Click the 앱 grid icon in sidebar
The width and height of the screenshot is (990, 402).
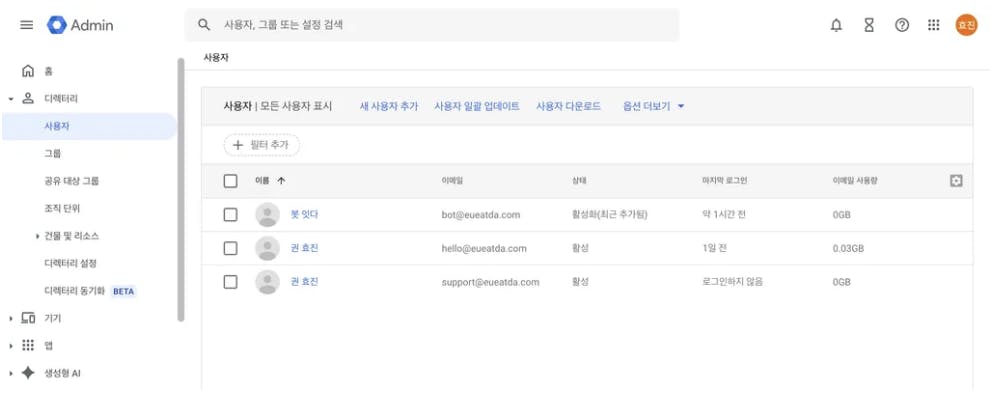click(x=28, y=345)
